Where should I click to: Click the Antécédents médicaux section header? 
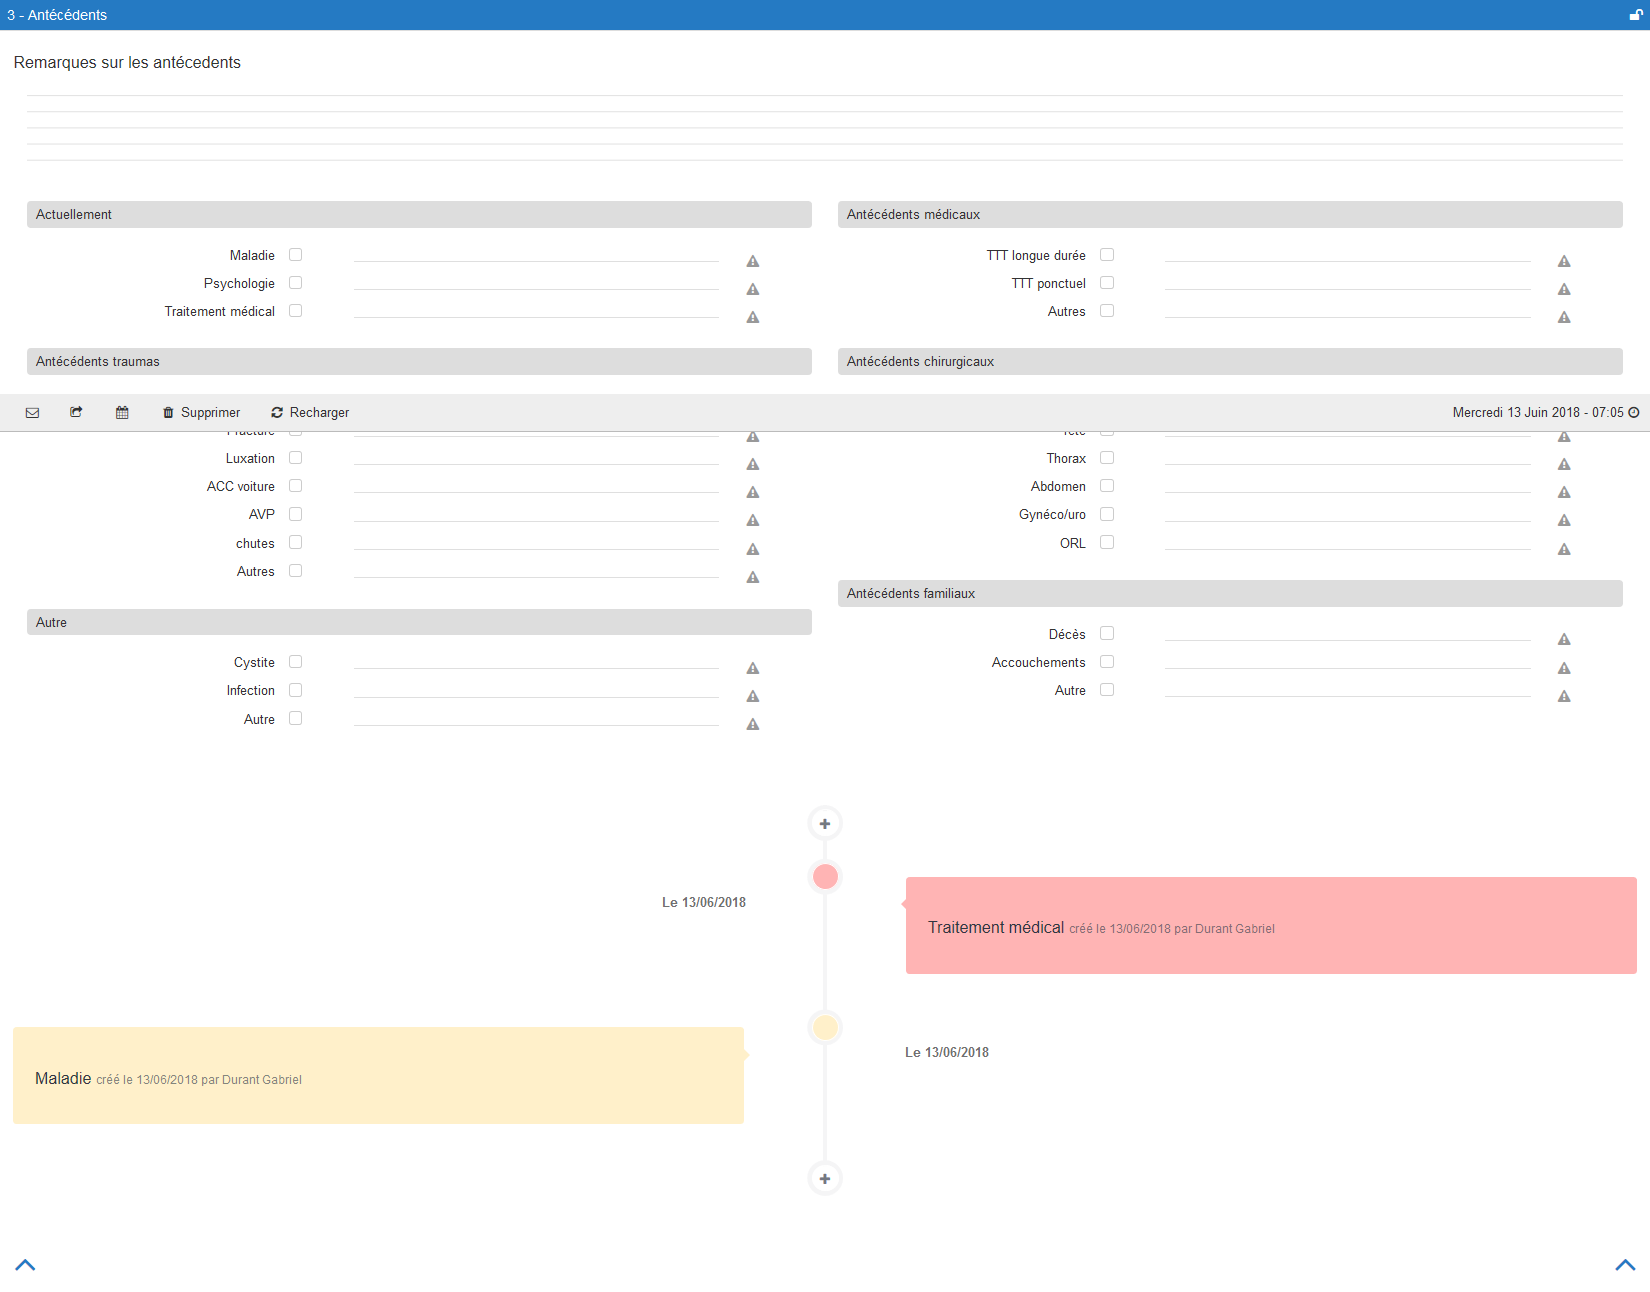[1230, 214]
